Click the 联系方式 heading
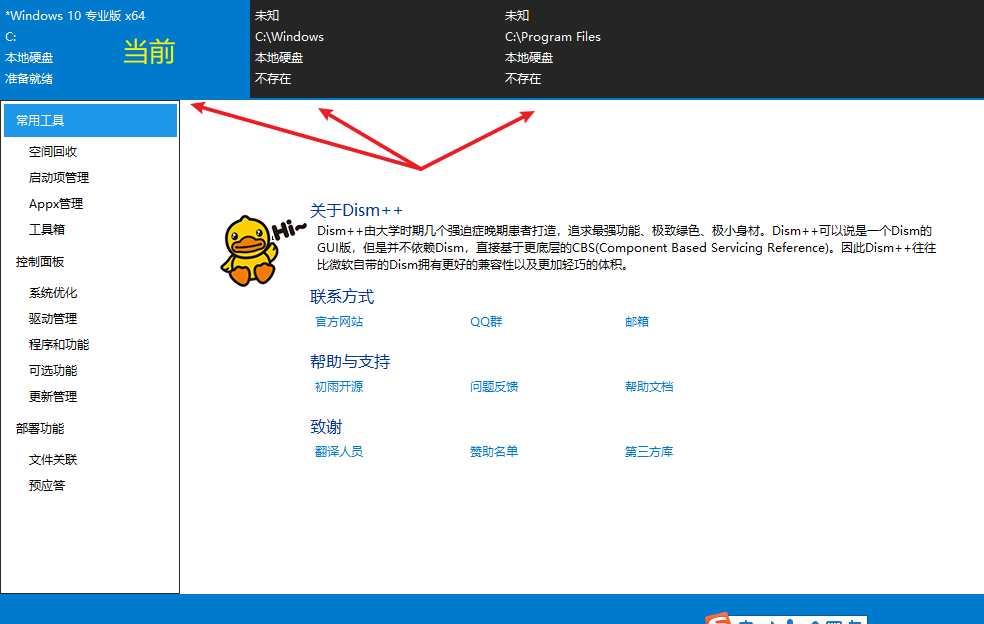Viewport: 984px width, 624px height. pyautogui.click(x=342, y=296)
